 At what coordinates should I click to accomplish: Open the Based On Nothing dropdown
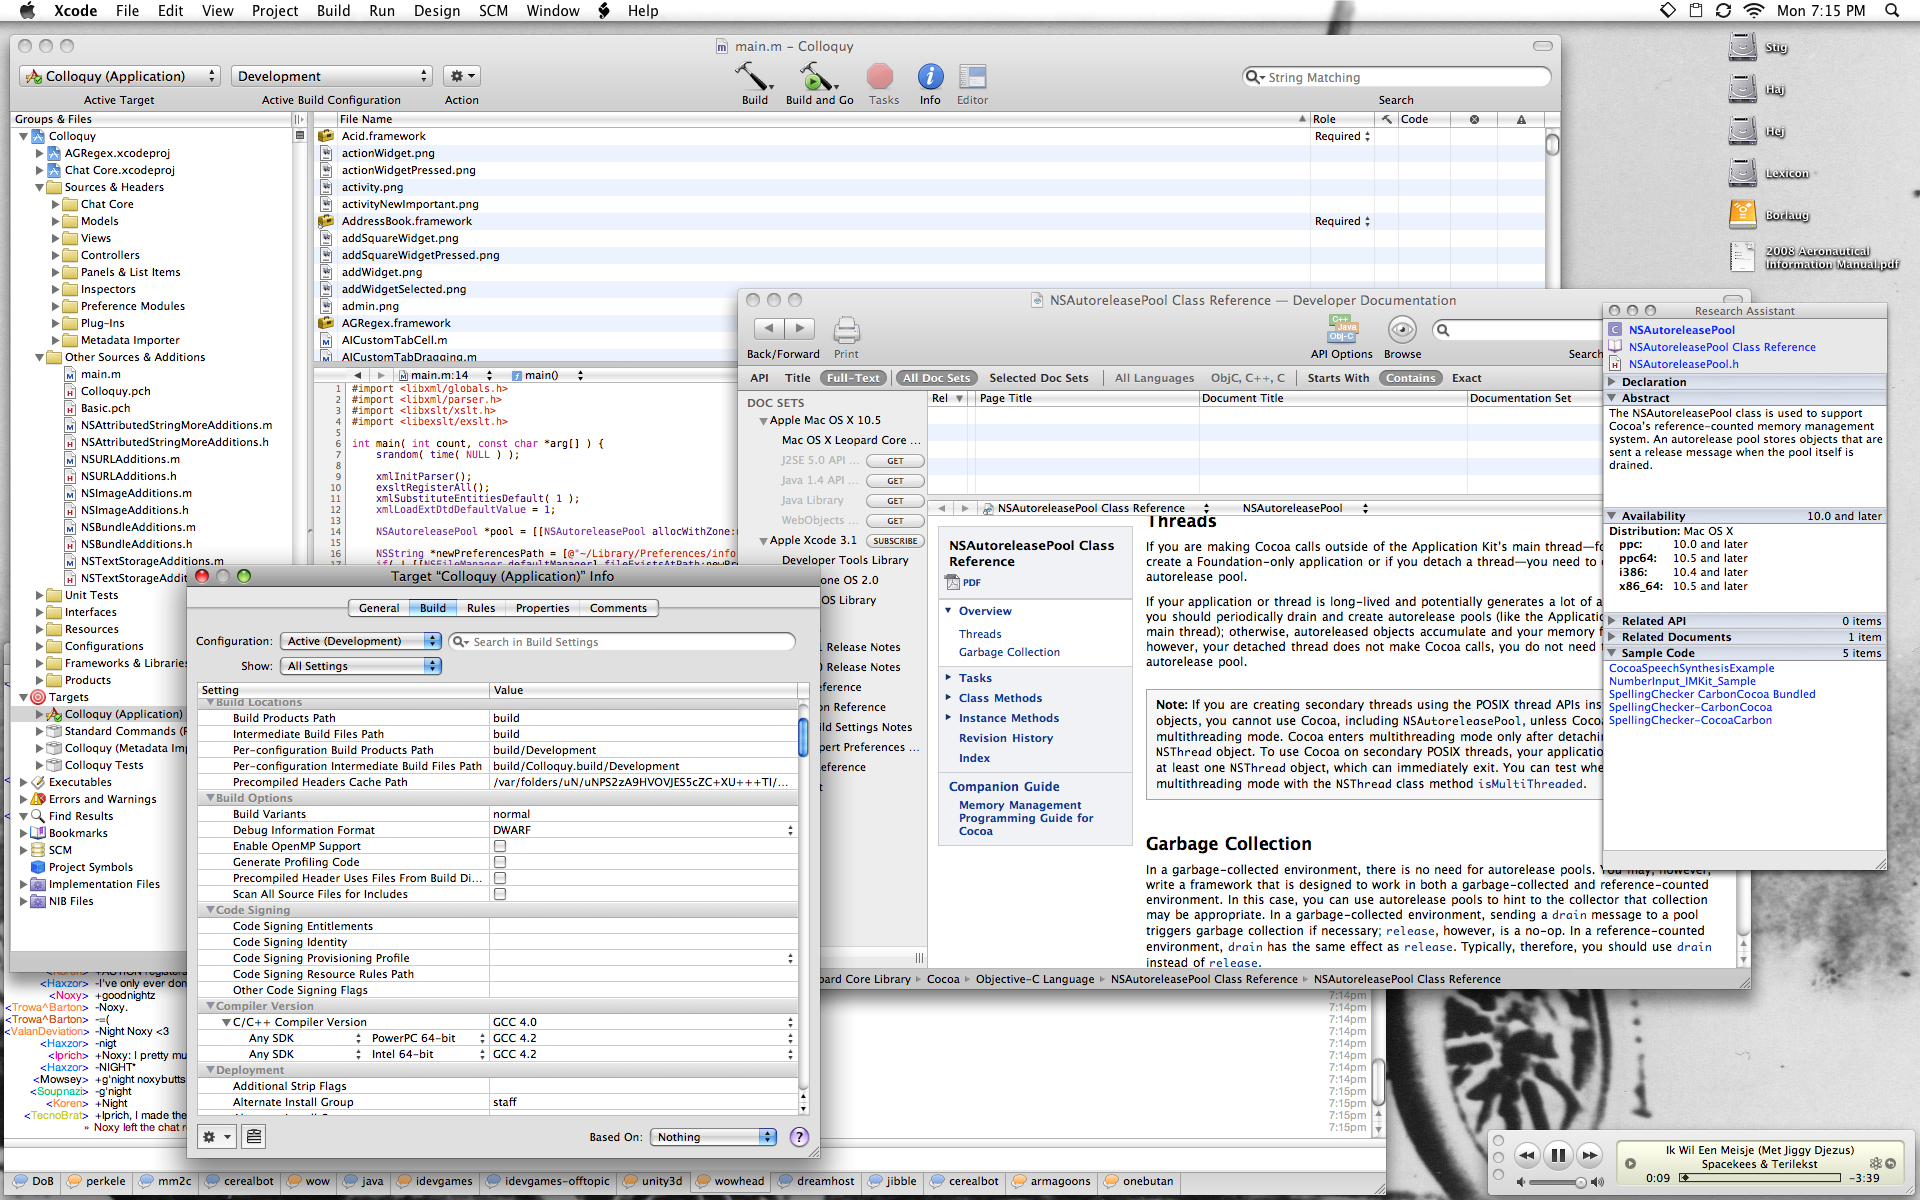click(x=713, y=1137)
